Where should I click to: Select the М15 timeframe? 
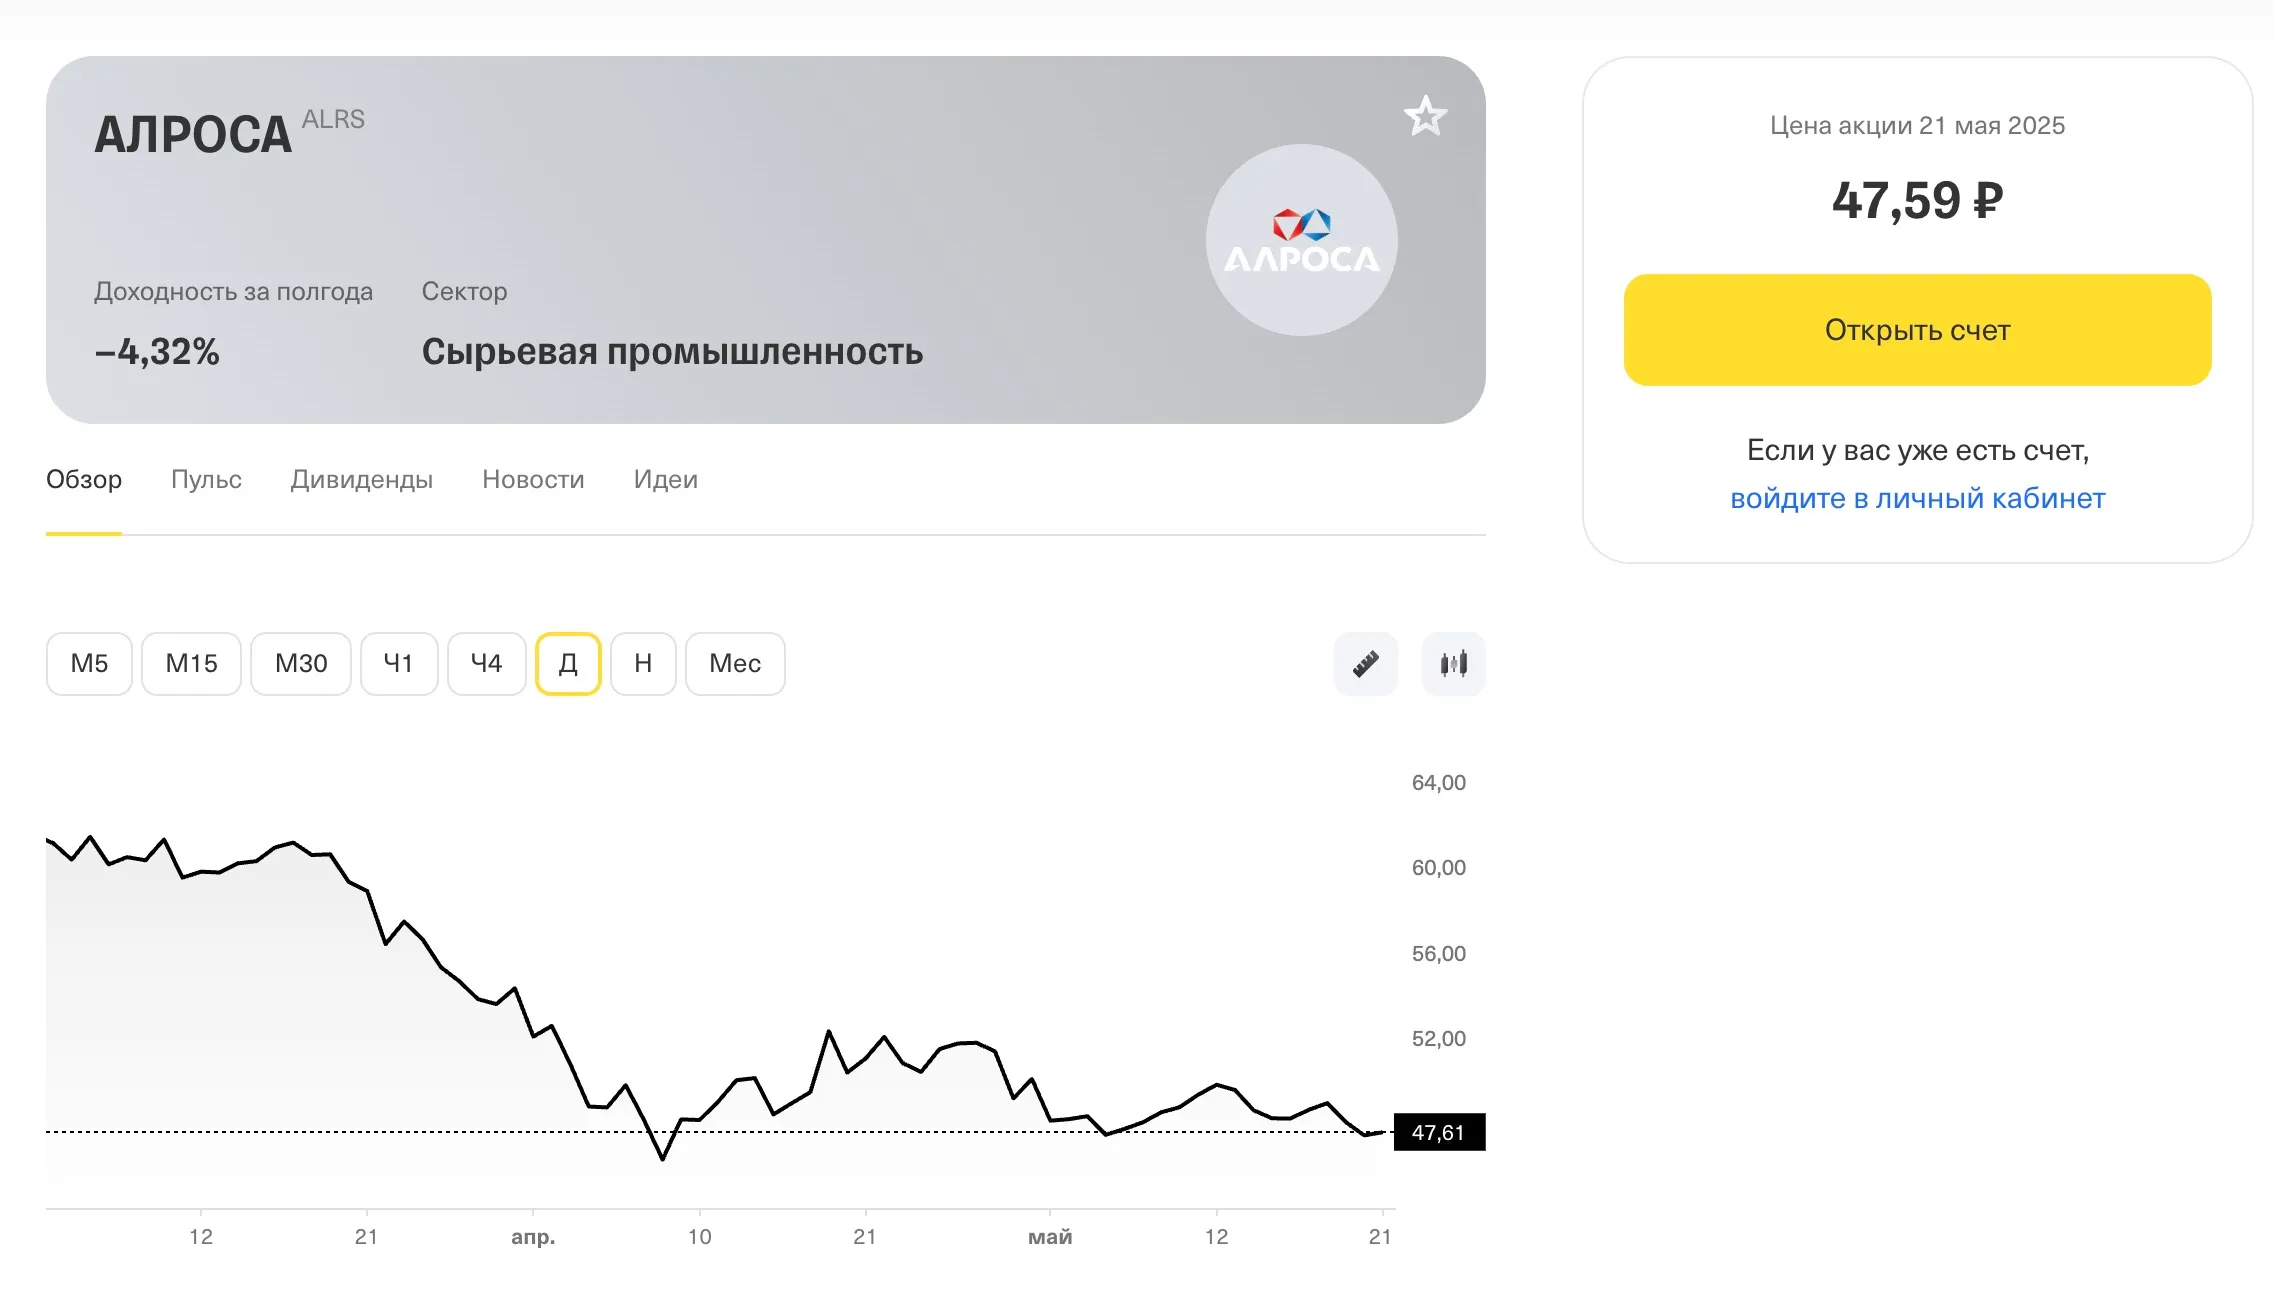(191, 663)
